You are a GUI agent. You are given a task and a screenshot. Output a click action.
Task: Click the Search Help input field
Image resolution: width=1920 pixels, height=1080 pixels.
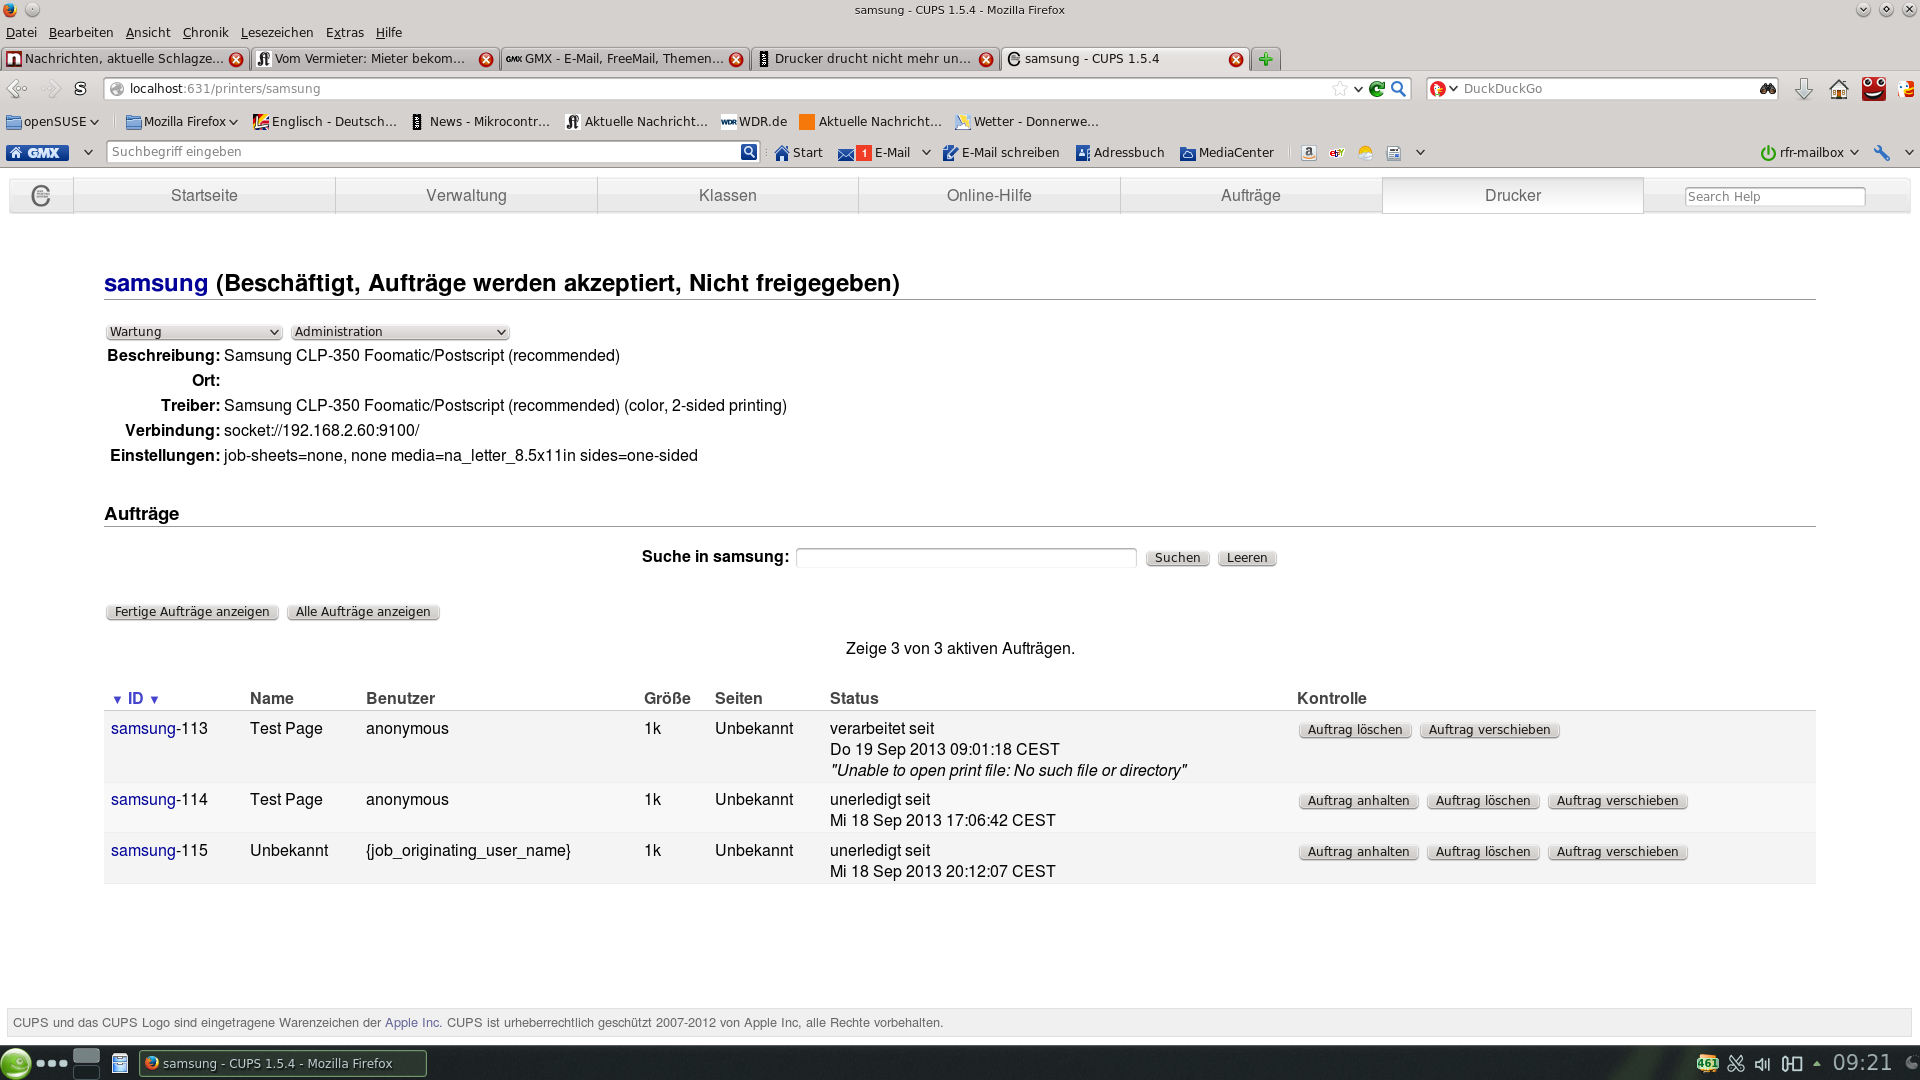(x=1775, y=197)
